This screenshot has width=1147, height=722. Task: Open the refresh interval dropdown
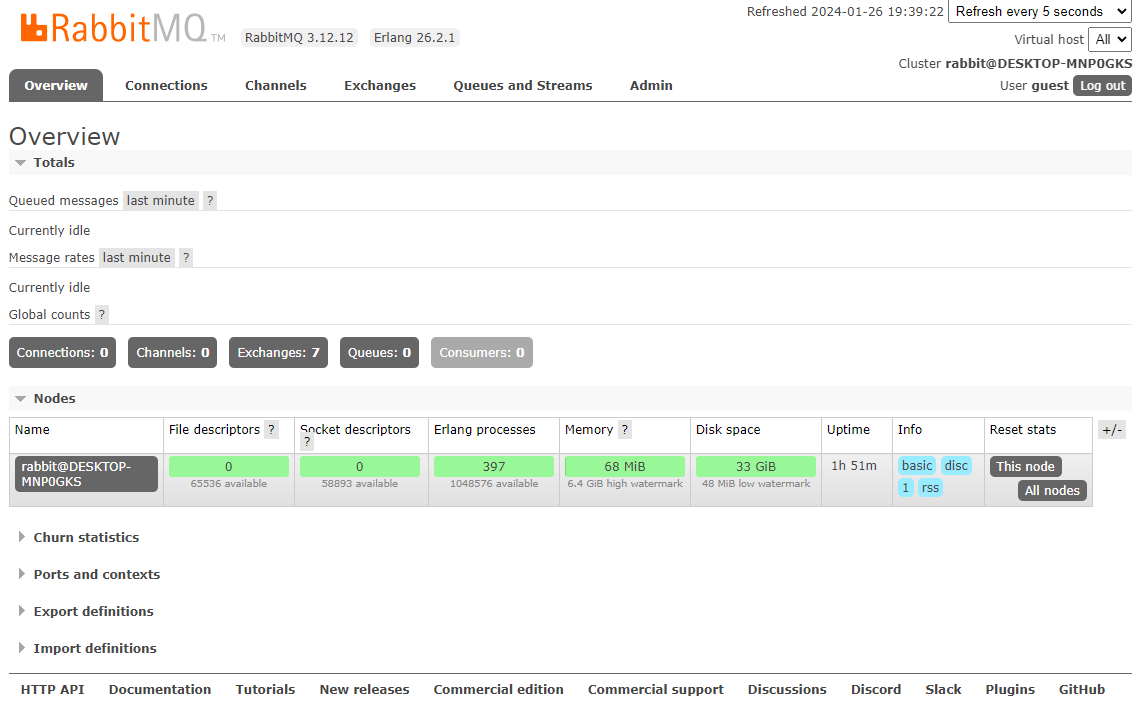[x=1039, y=12]
